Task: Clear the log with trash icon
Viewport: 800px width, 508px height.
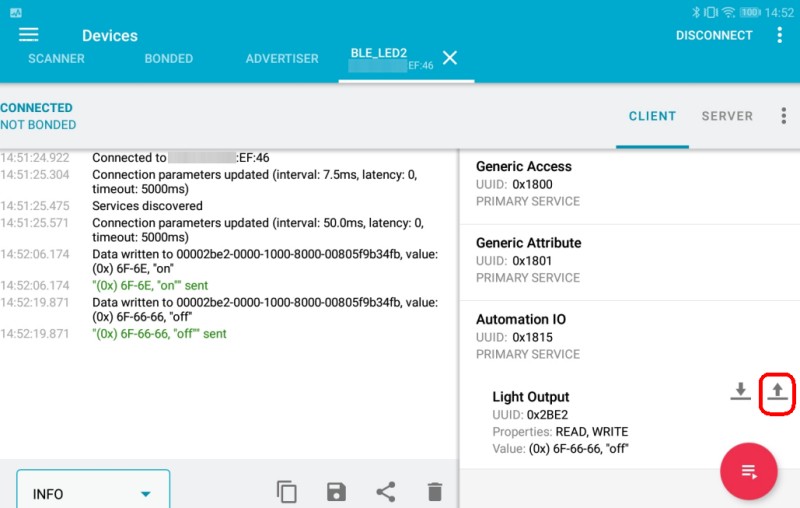Action: click(x=435, y=492)
